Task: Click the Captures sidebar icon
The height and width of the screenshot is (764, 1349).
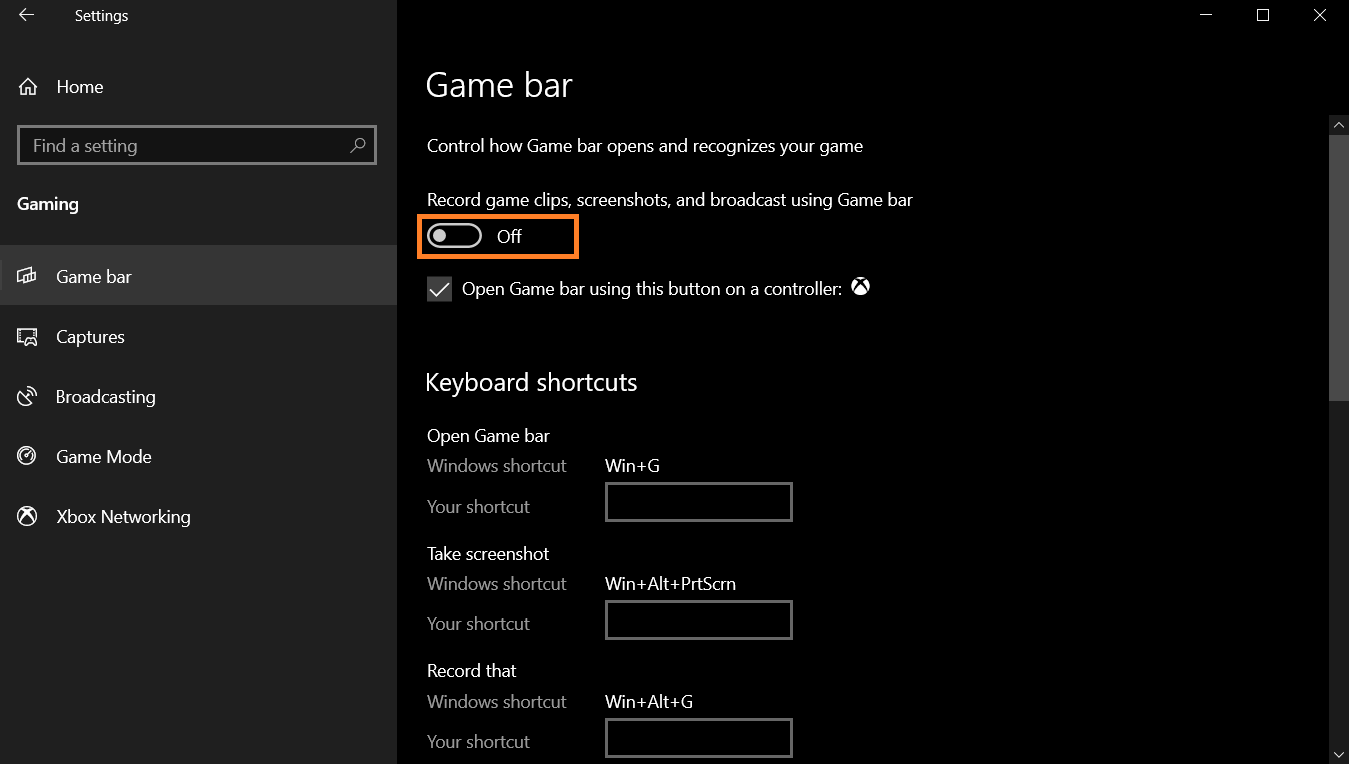Action: point(27,337)
